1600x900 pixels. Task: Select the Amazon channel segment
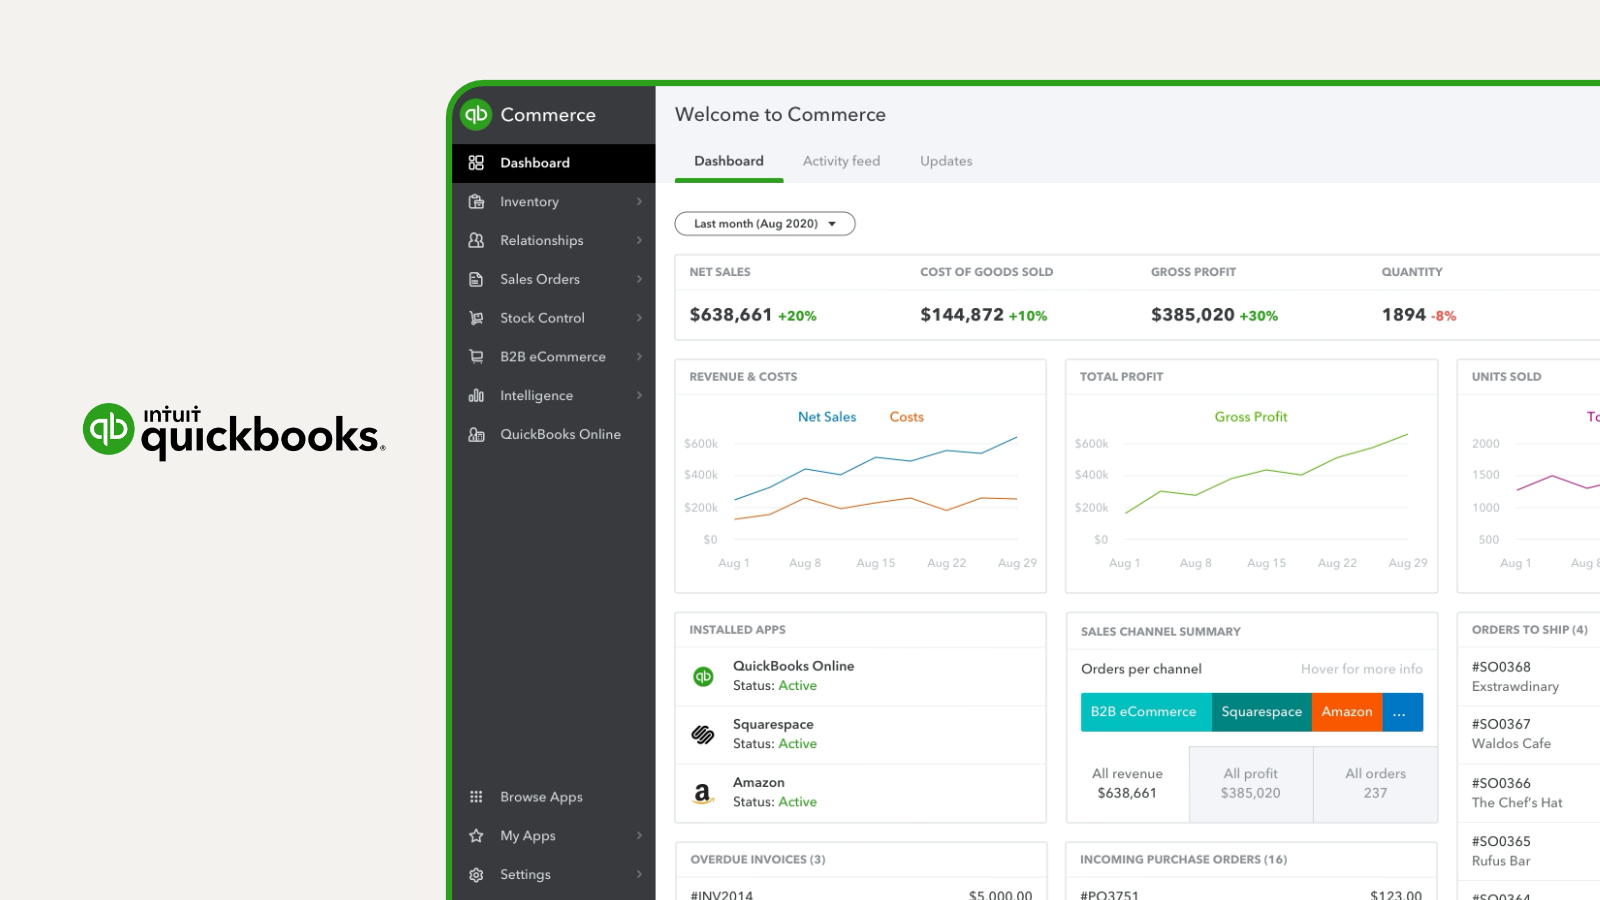pyautogui.click(x=1347, y=712)
